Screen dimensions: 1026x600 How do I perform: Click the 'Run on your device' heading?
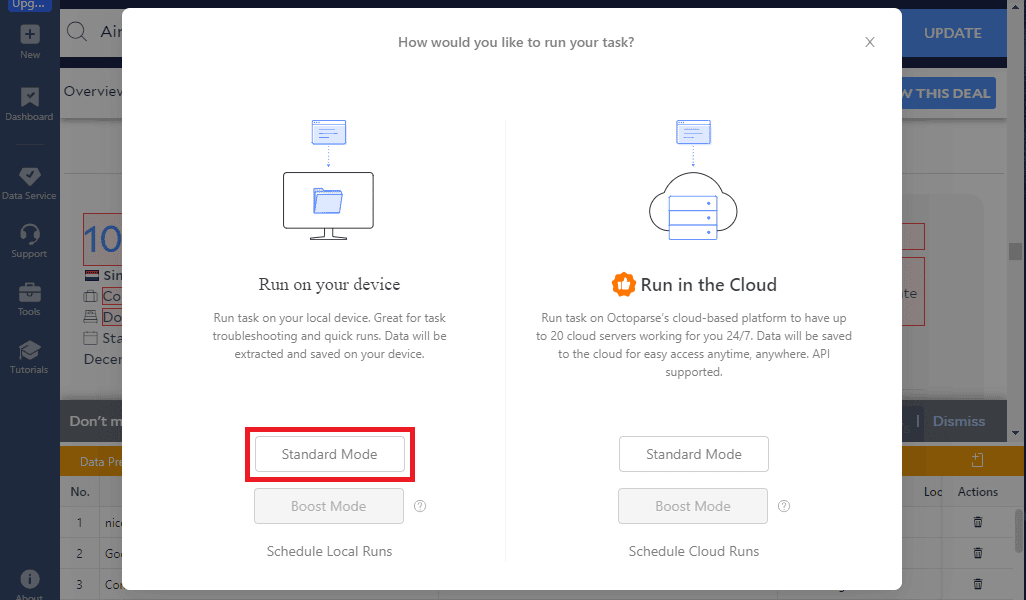click(329, 285)
